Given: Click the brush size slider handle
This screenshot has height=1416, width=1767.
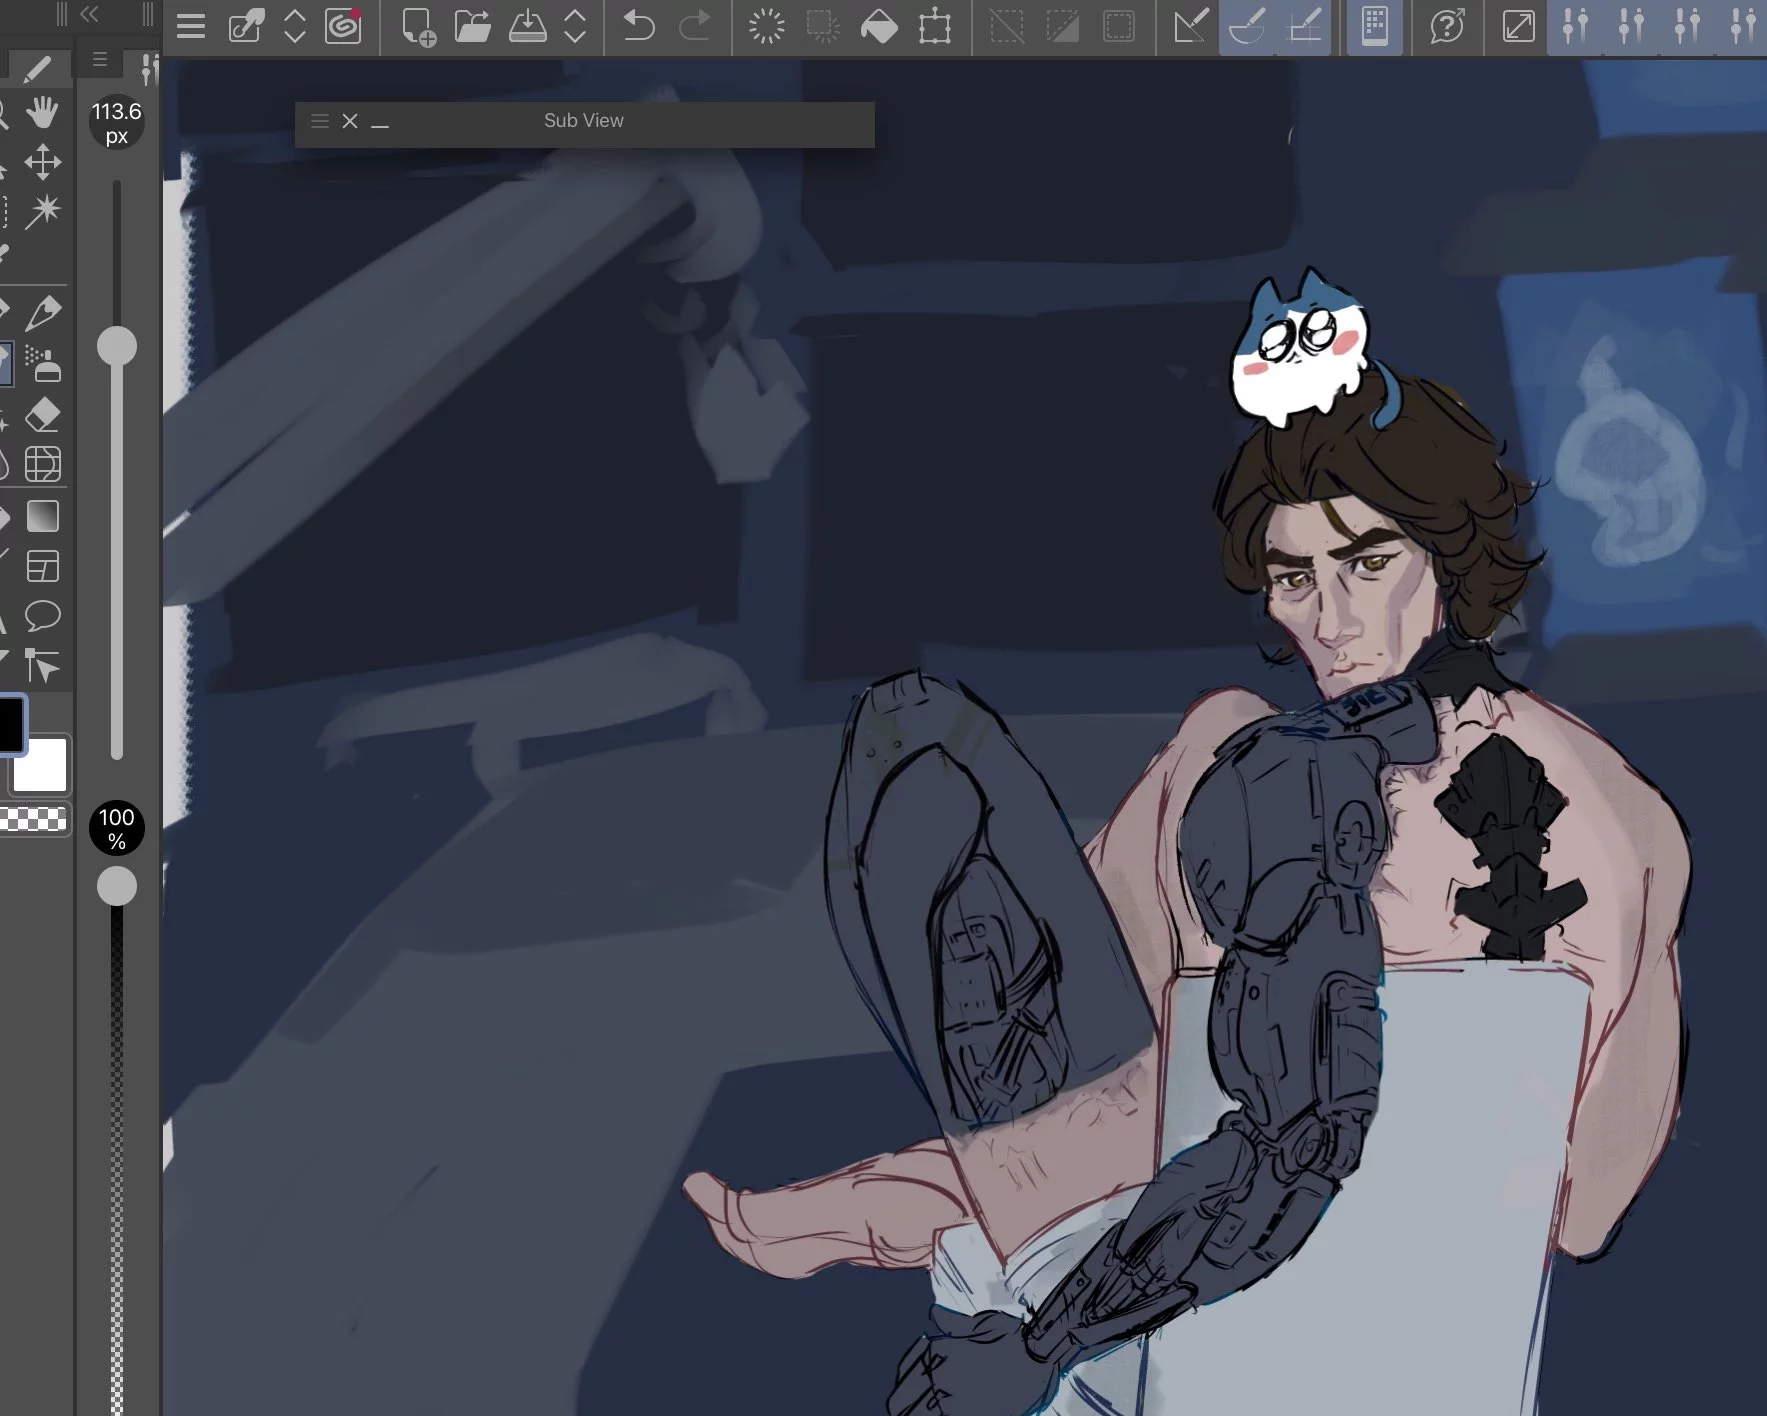Looking at the screenshot, I should point(117,346).
